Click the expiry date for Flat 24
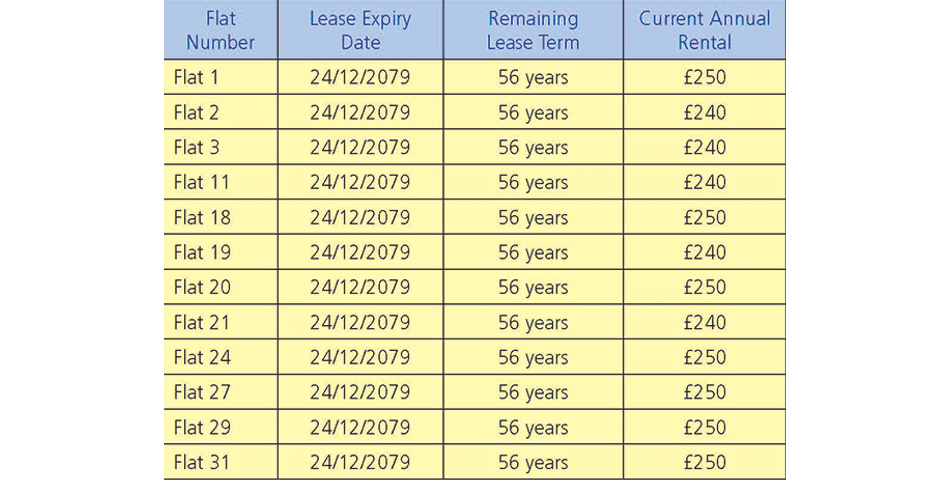Viewport: 950px width, 480px height. [360, 357]
